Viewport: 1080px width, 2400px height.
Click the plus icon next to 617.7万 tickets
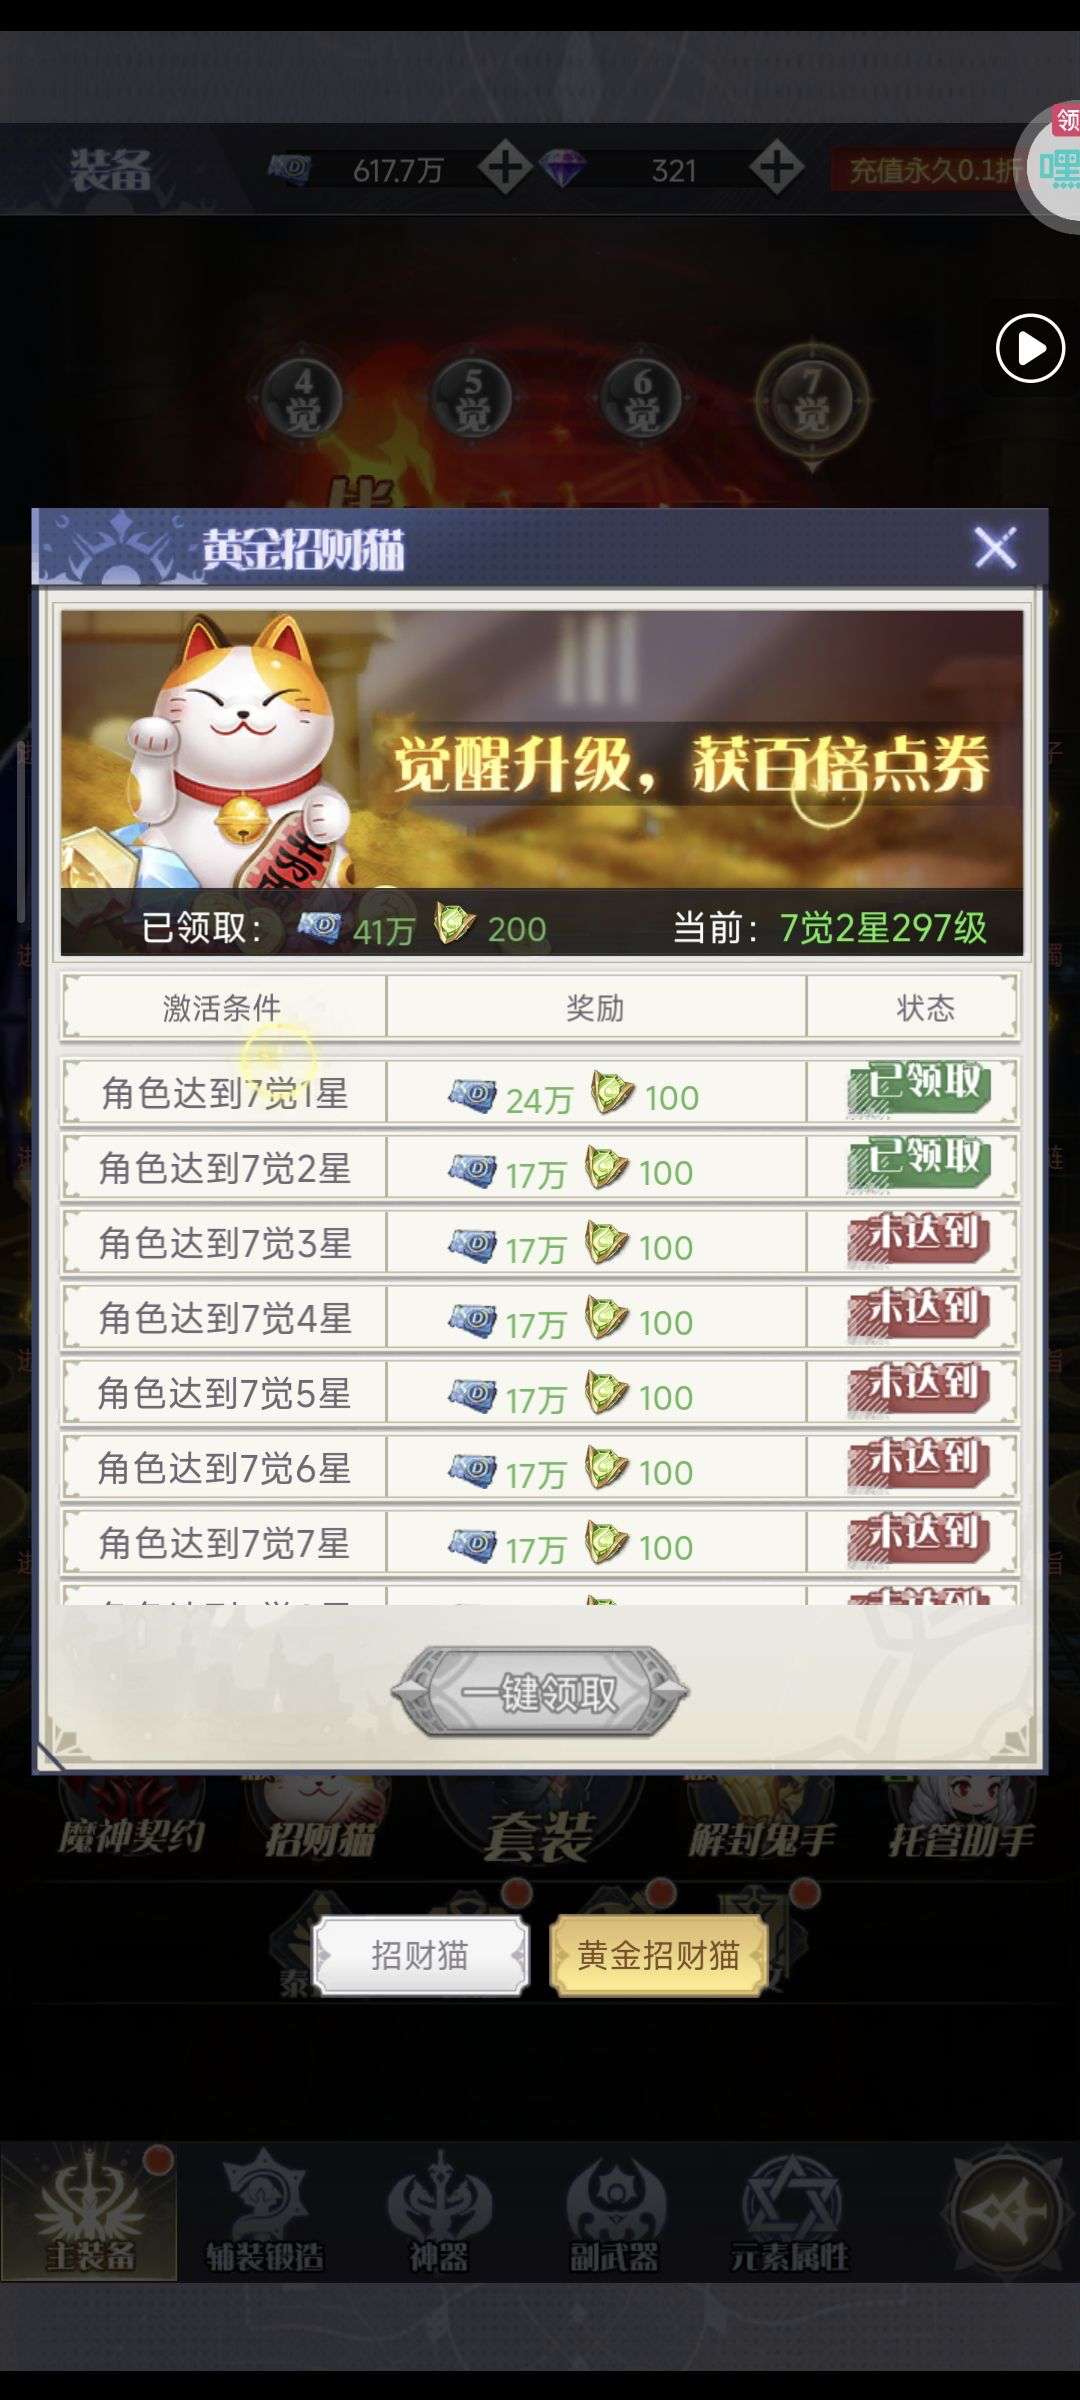(x=504, y=168)
